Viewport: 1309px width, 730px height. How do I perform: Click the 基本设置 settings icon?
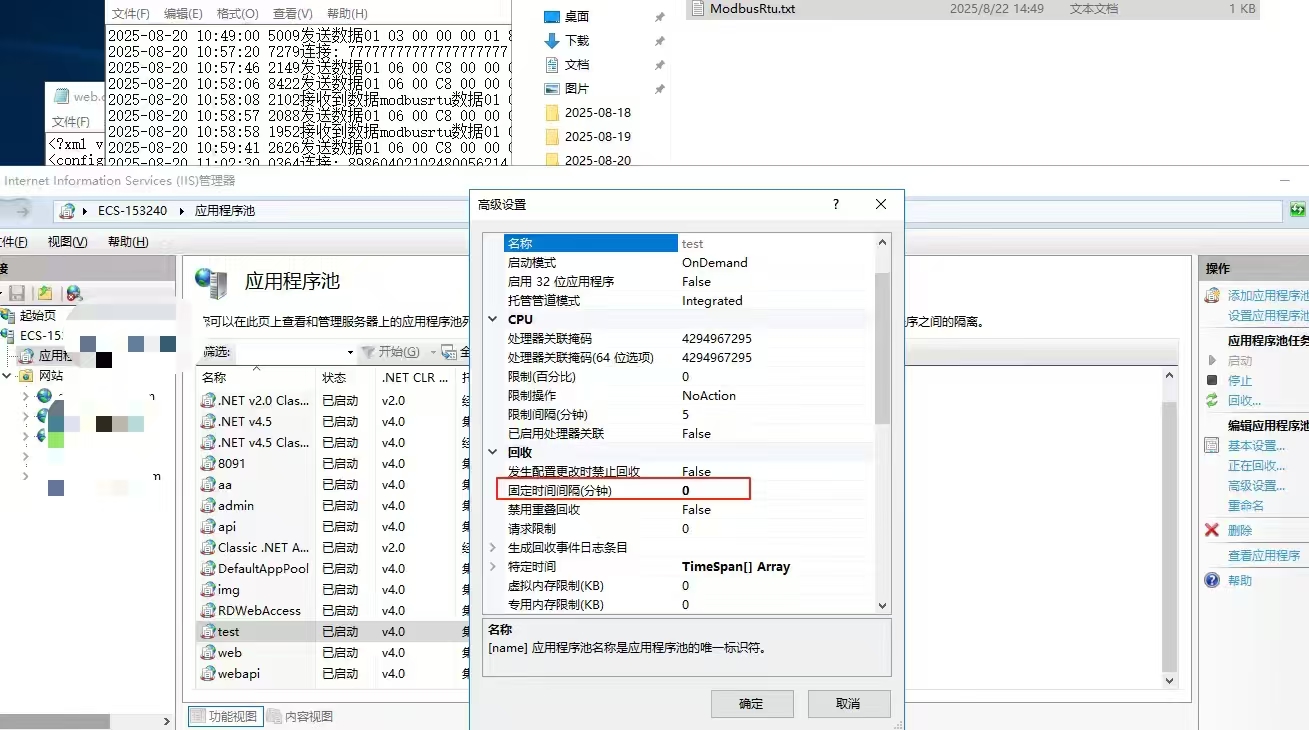[x=1213, y=446]
